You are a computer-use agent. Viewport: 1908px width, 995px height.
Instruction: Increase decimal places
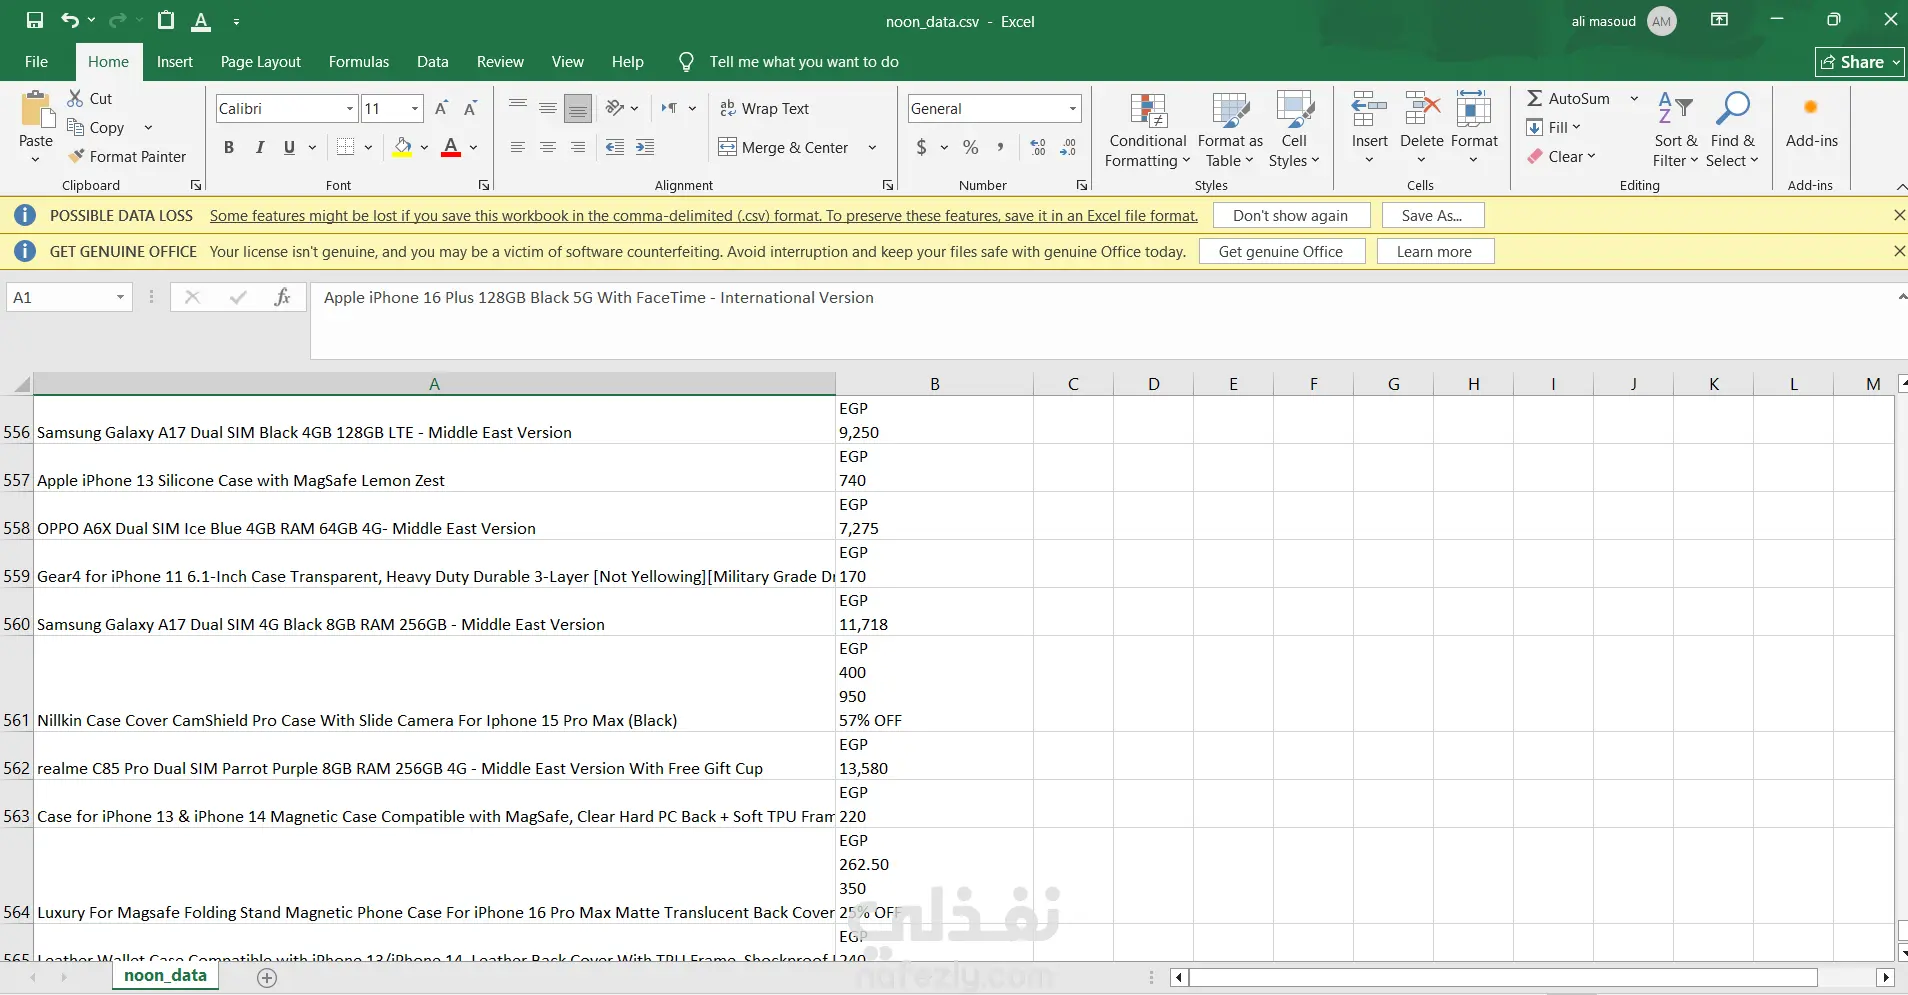coord(1038,147)
